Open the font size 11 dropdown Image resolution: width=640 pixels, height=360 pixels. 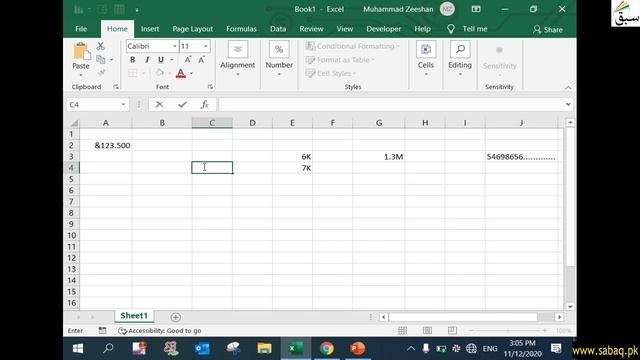tap(206, 46)
